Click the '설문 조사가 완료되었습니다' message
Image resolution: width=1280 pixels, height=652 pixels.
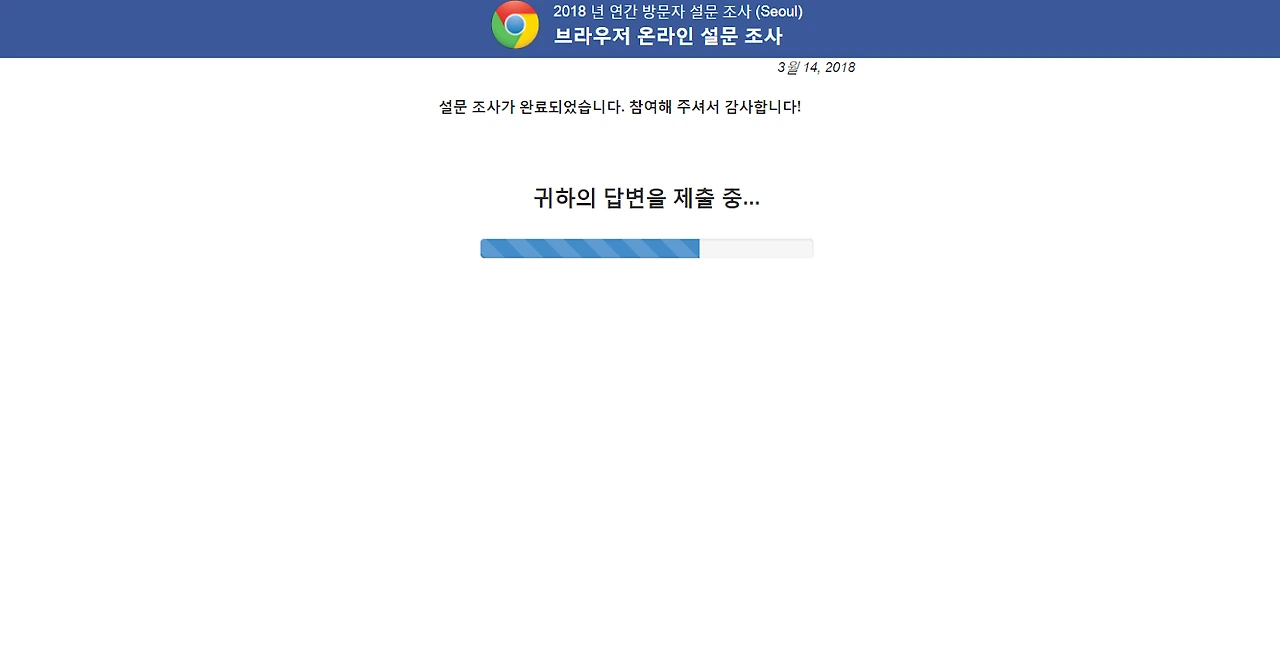coord(532,107)
